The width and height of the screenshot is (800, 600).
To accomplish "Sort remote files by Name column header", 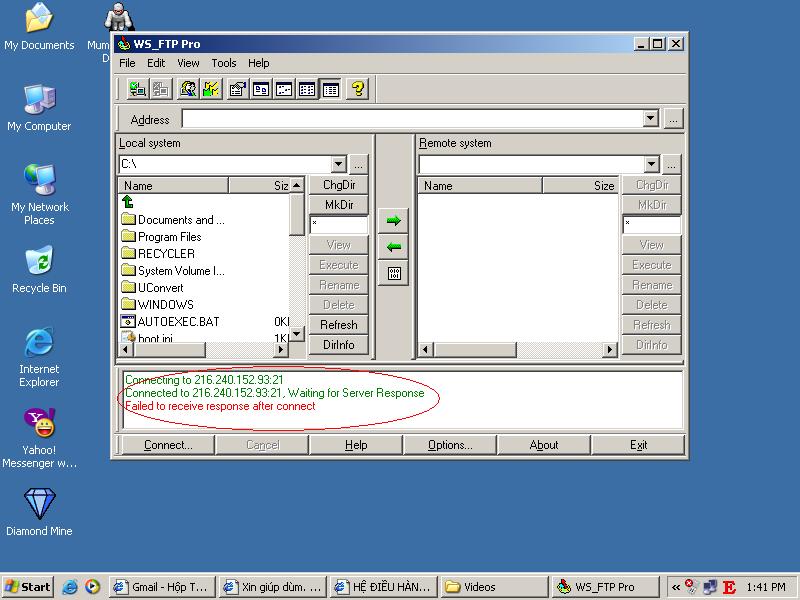I will click(480, 185).
